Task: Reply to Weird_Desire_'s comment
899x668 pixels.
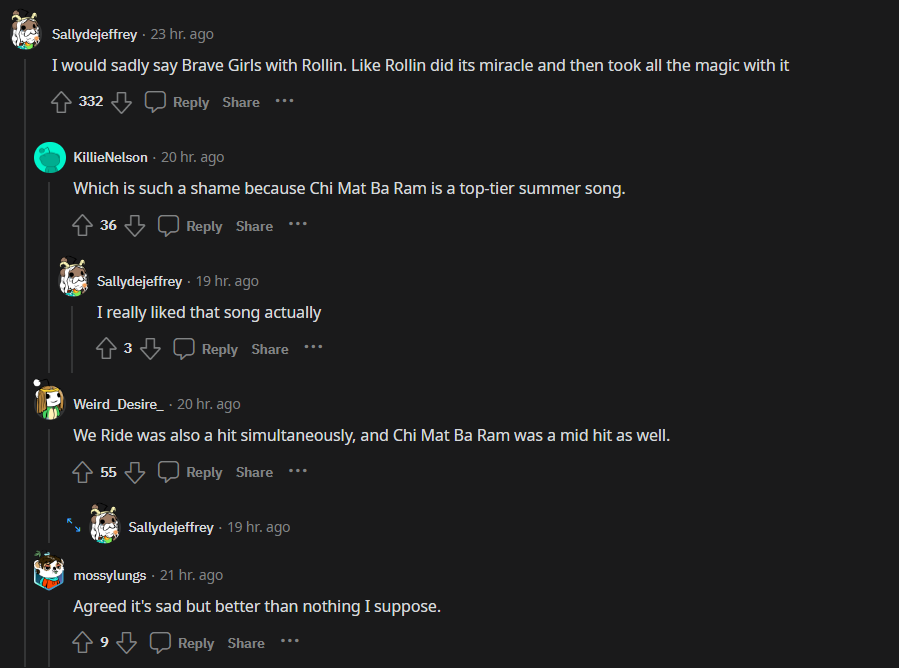Action: (191, 472)
